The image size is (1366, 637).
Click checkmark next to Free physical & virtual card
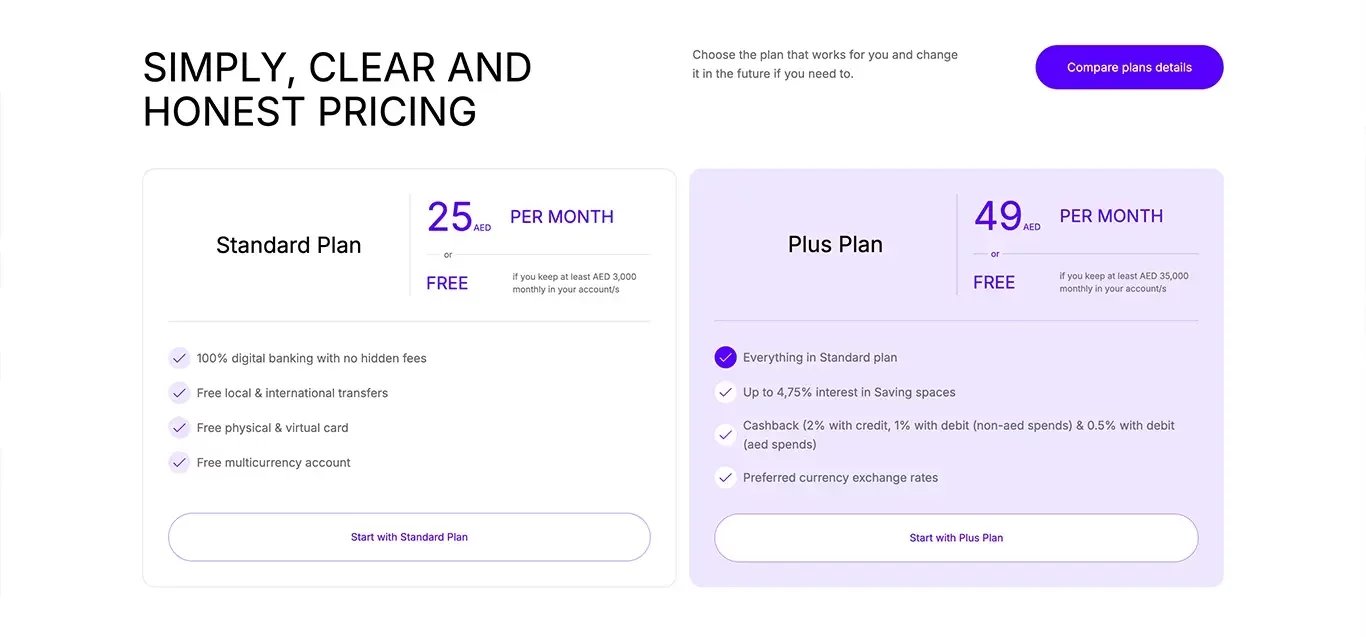(179, 428)
